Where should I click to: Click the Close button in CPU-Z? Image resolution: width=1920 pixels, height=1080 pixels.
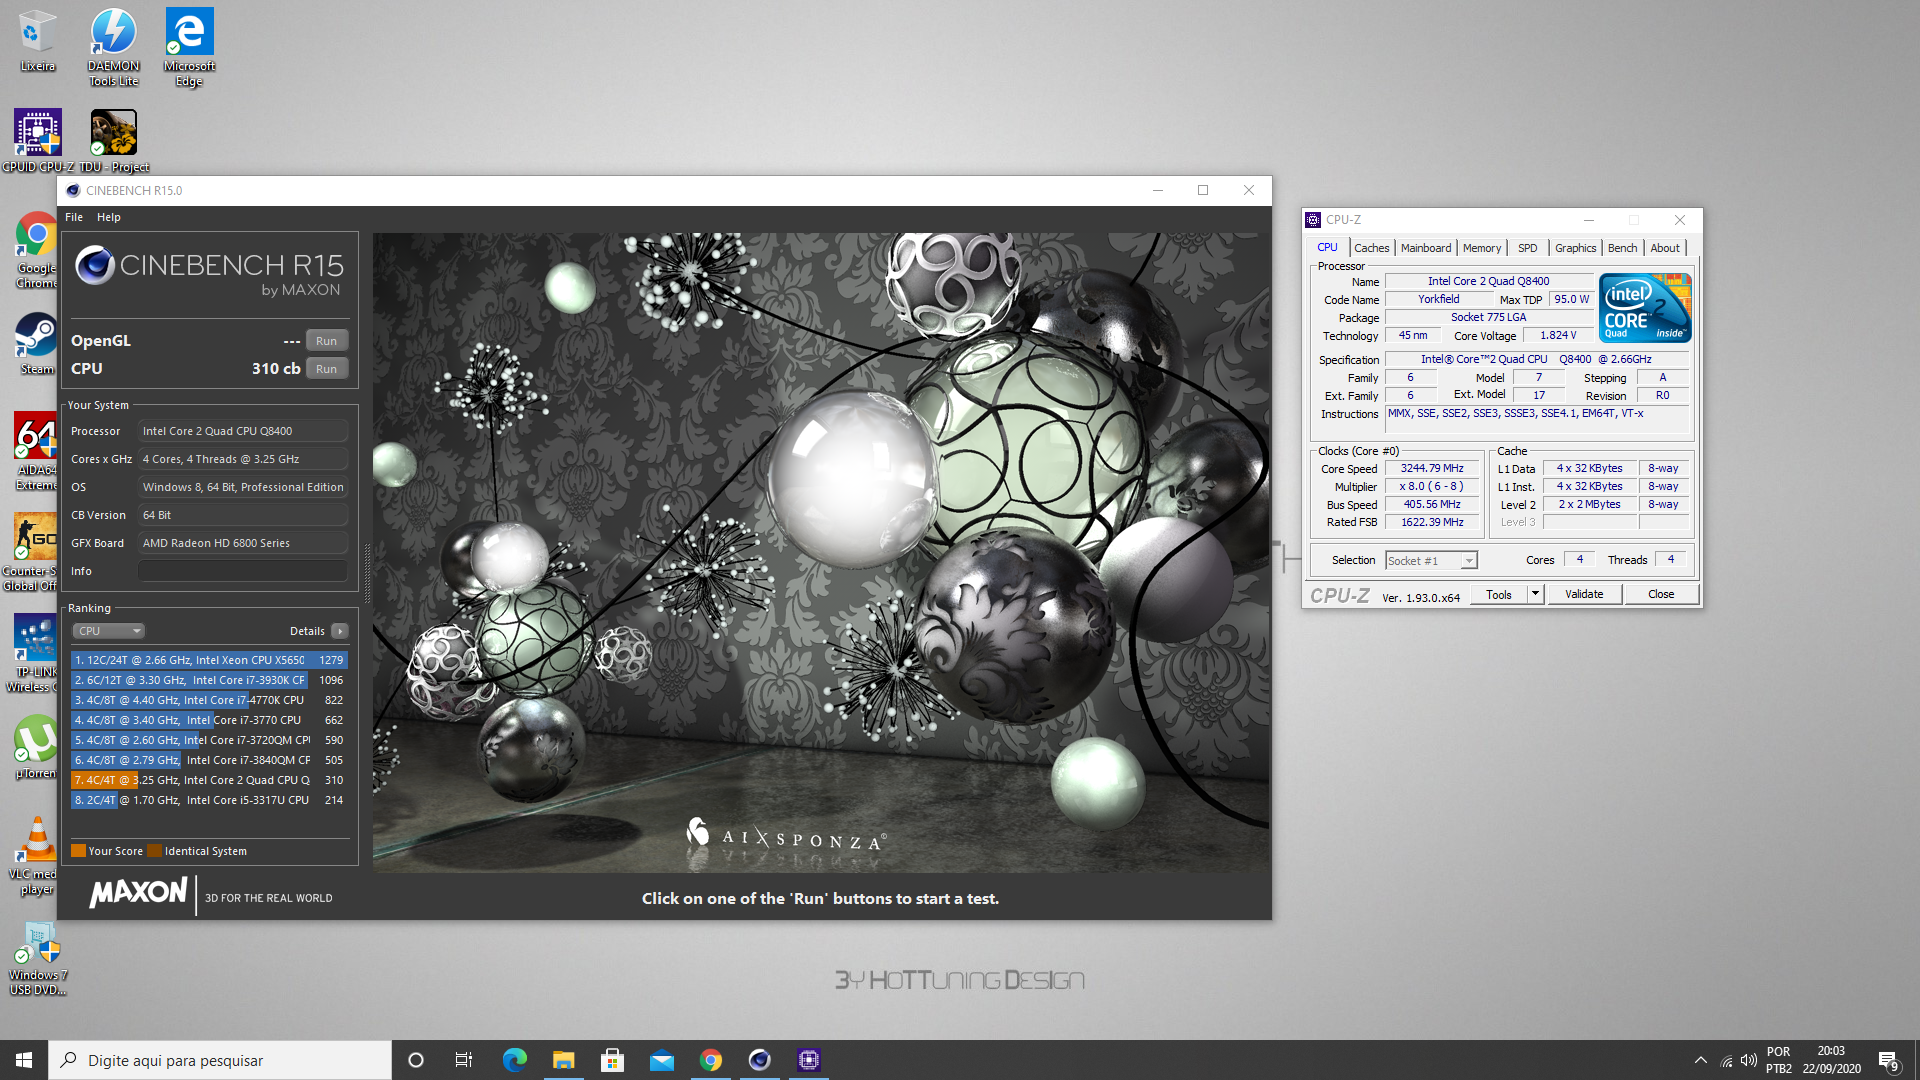point(1661,595)
